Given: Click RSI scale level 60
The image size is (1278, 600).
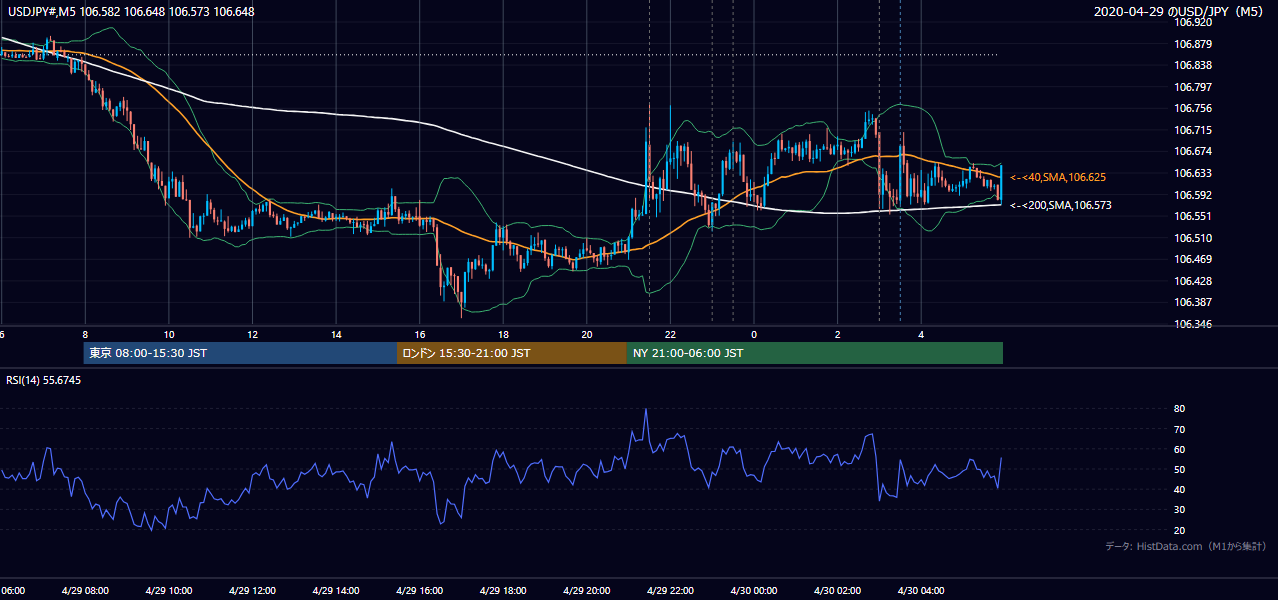Looking at the screenshot, I should pos(1180,449).
